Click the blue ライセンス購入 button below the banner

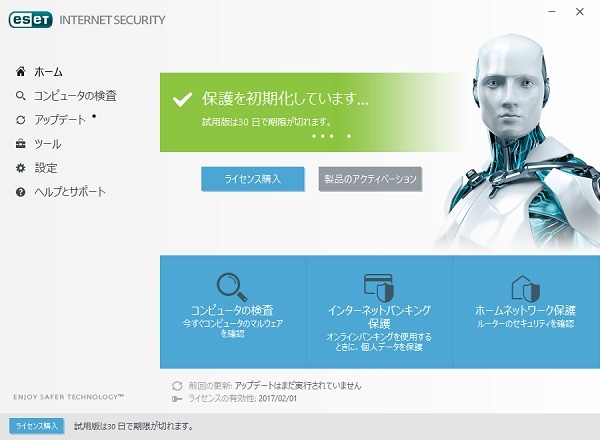point(253,179)
